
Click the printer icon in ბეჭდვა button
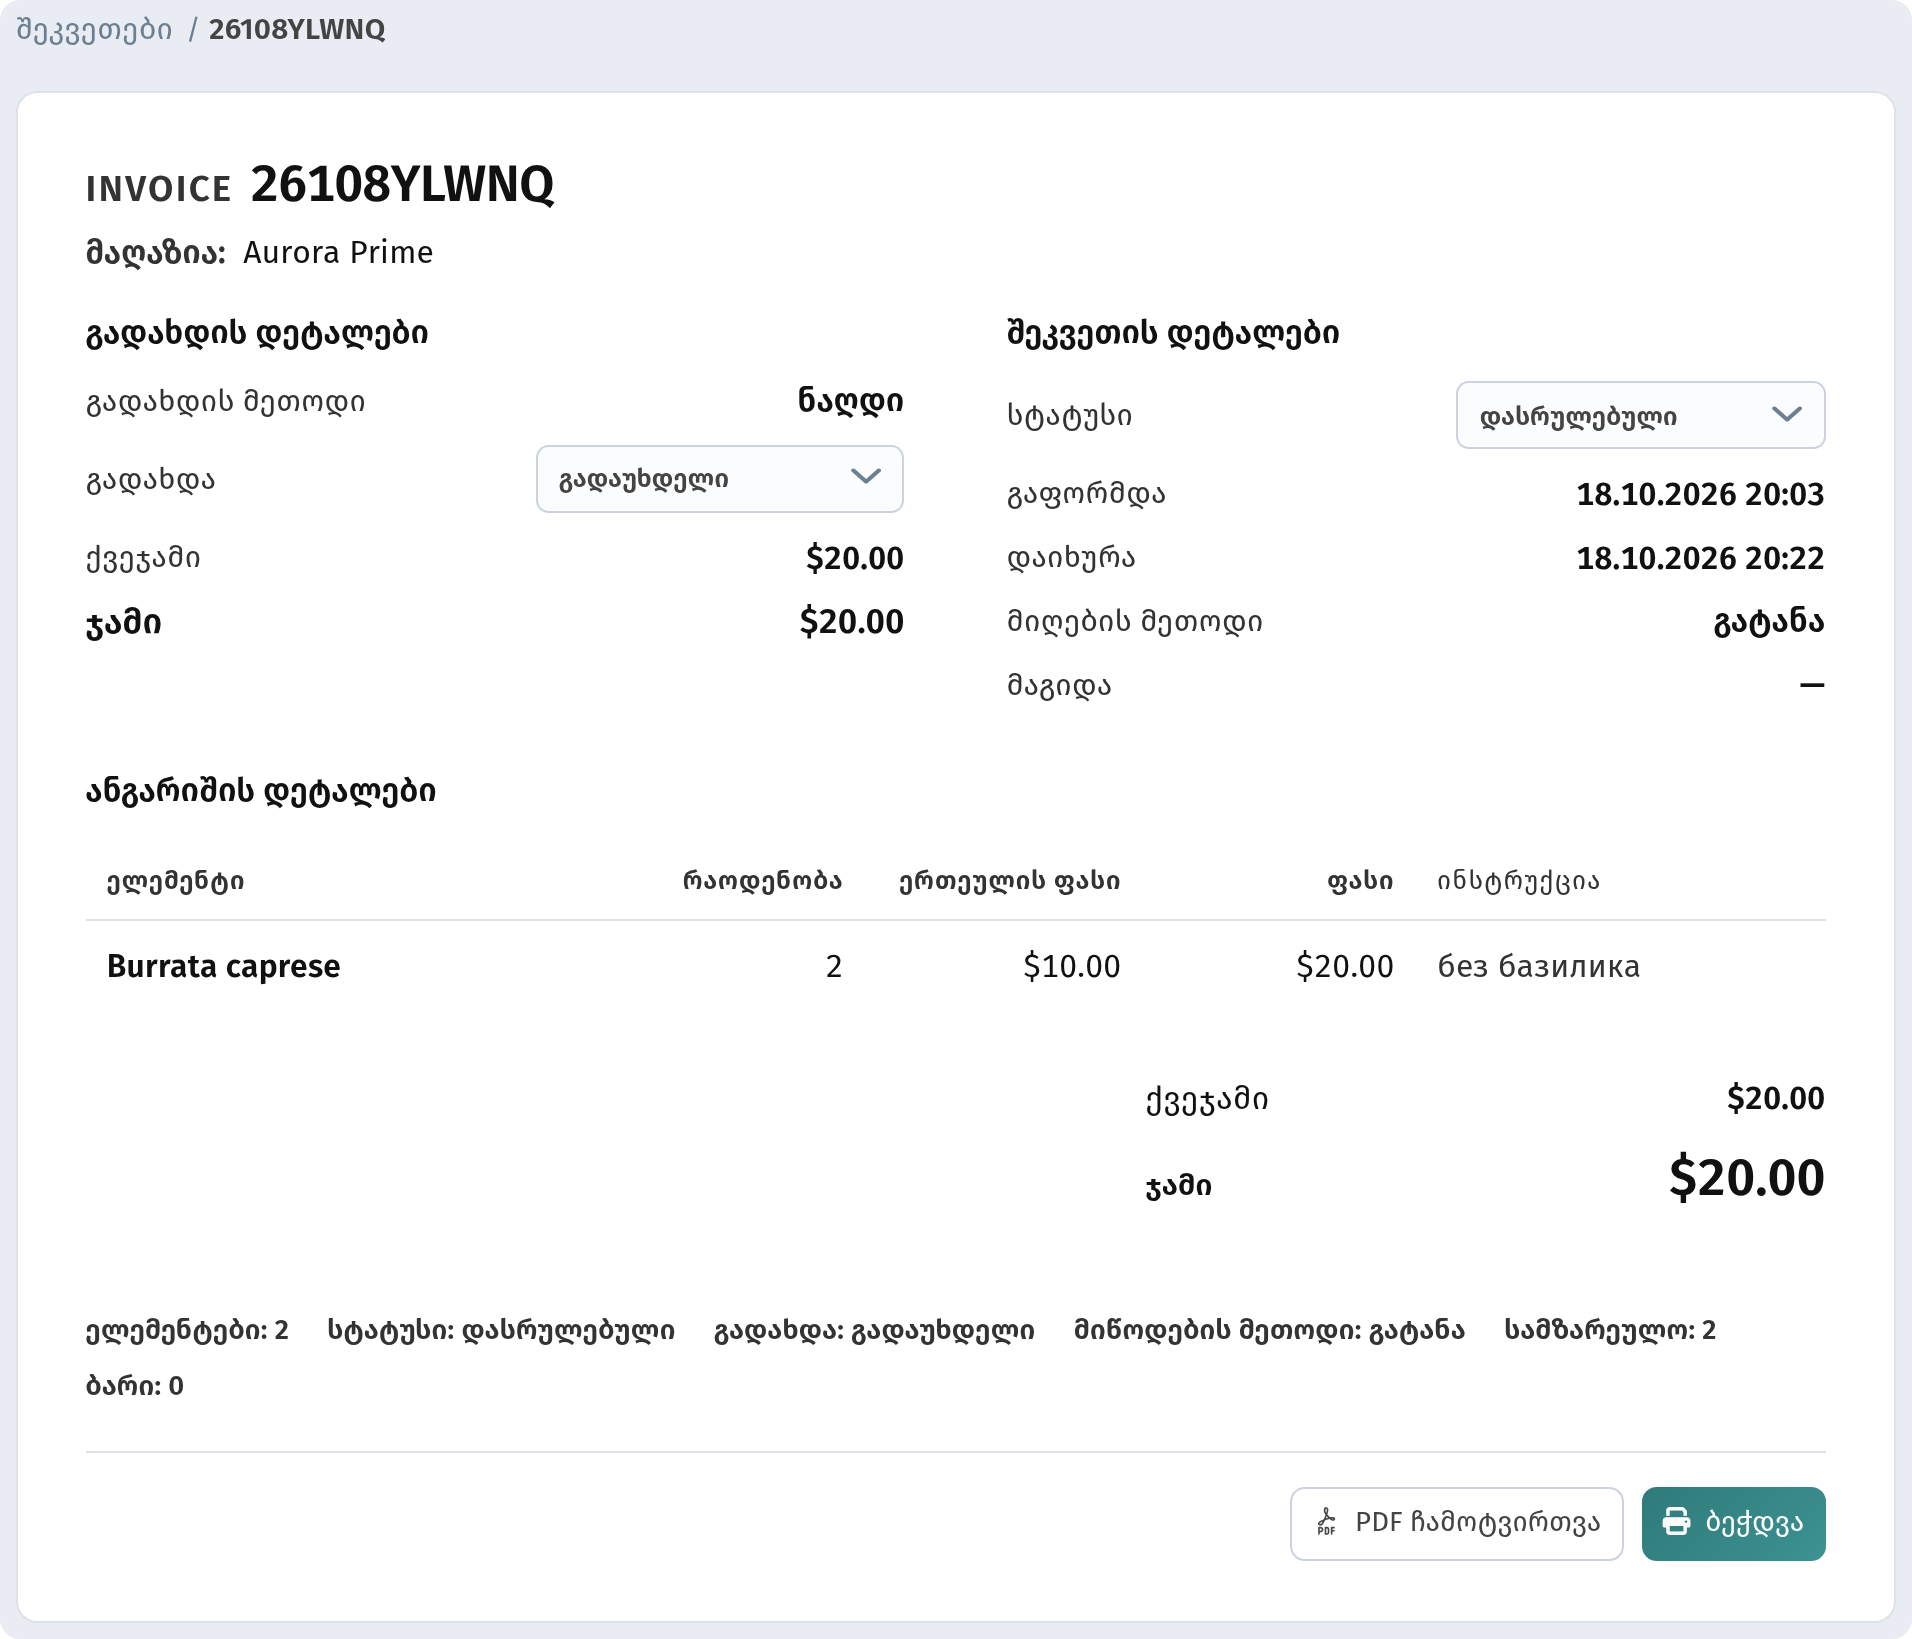pyautogui.click(x=1676, y=1522)
